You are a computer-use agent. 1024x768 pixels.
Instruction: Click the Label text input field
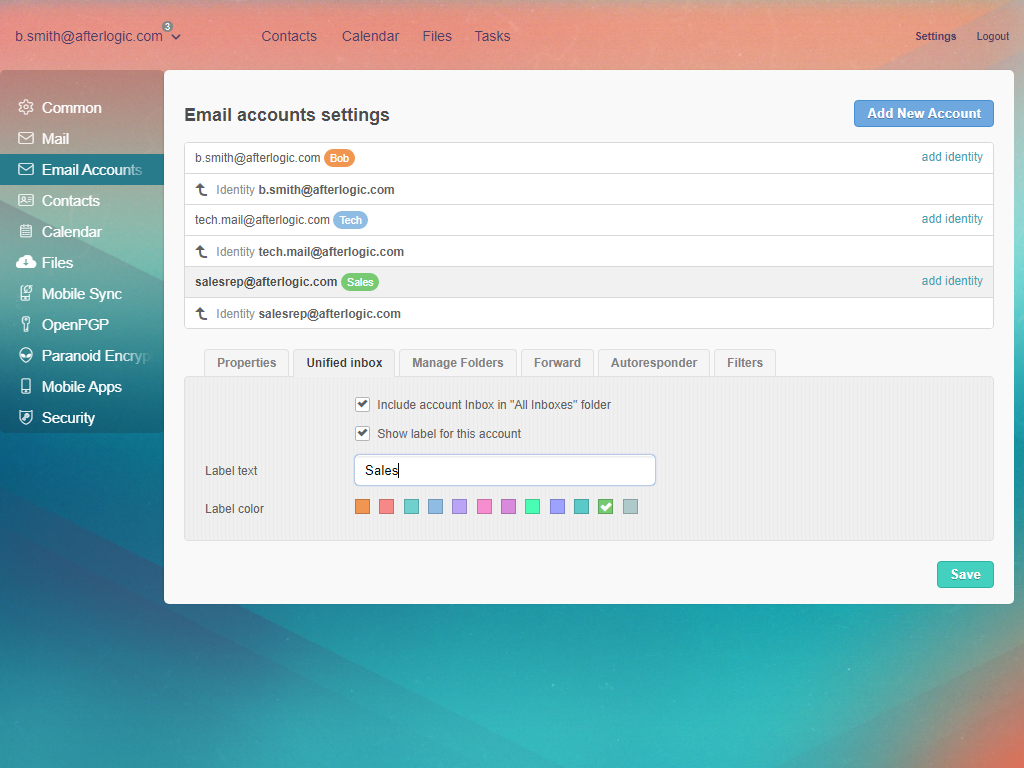coord(505,470)
